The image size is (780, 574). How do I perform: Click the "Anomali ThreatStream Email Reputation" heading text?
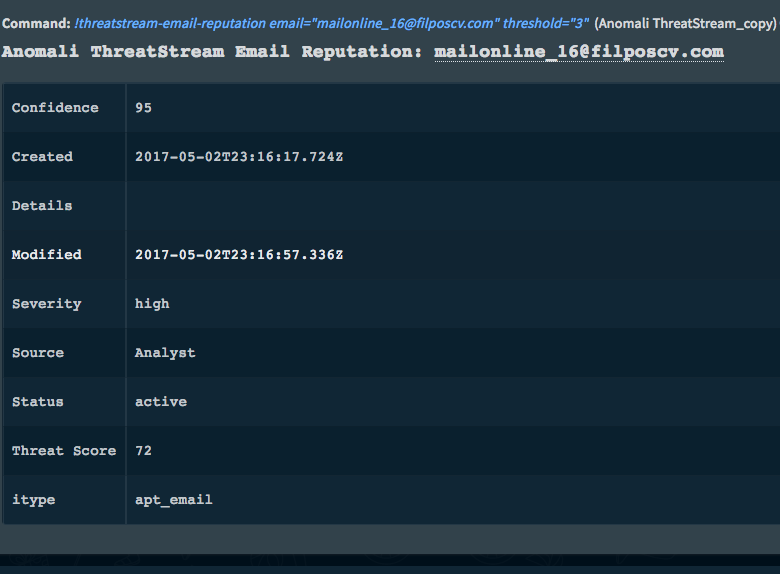pos(213,51)
